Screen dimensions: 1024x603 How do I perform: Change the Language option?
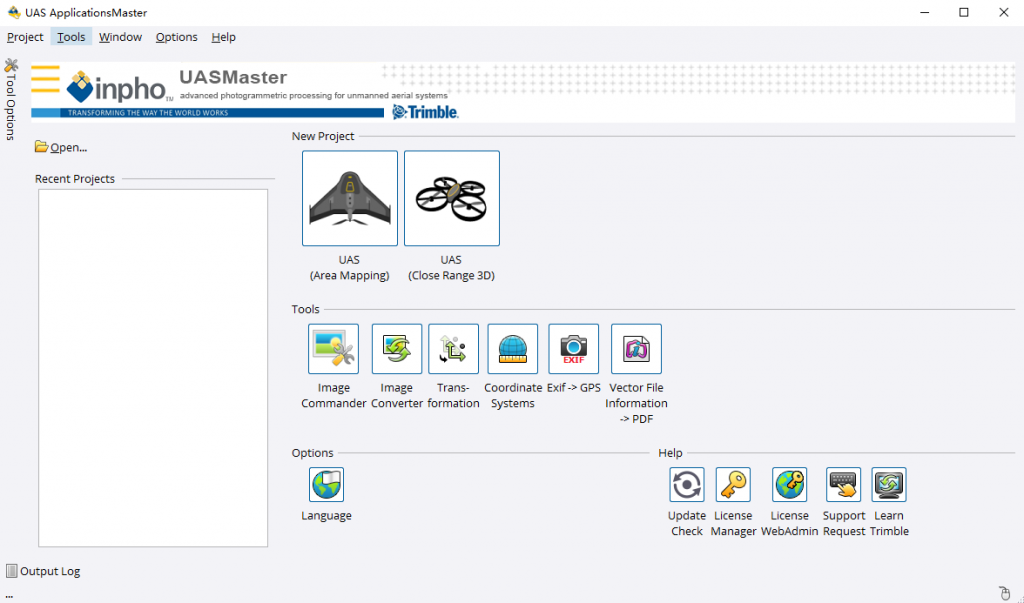pyautogui.click(x=327, y=484)
